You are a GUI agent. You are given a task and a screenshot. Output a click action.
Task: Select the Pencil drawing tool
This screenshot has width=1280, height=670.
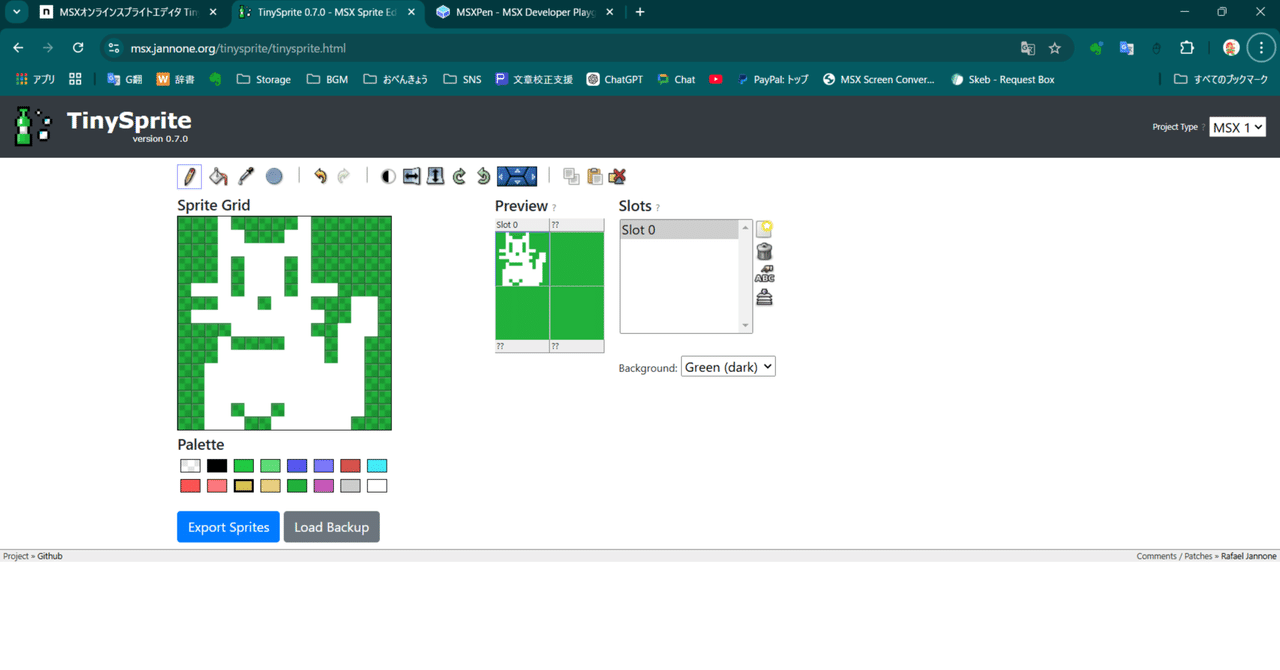[x=189, y=176]
